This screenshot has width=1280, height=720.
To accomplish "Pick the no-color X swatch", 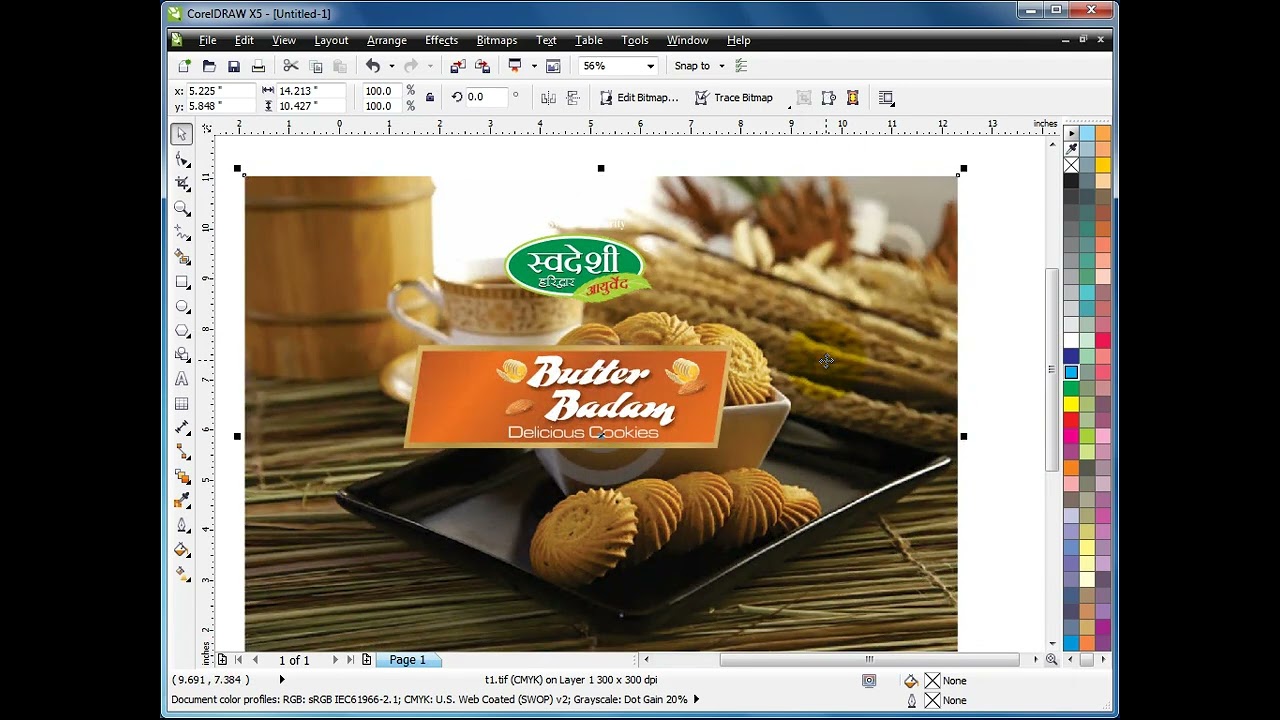I will pos(1071,165).
